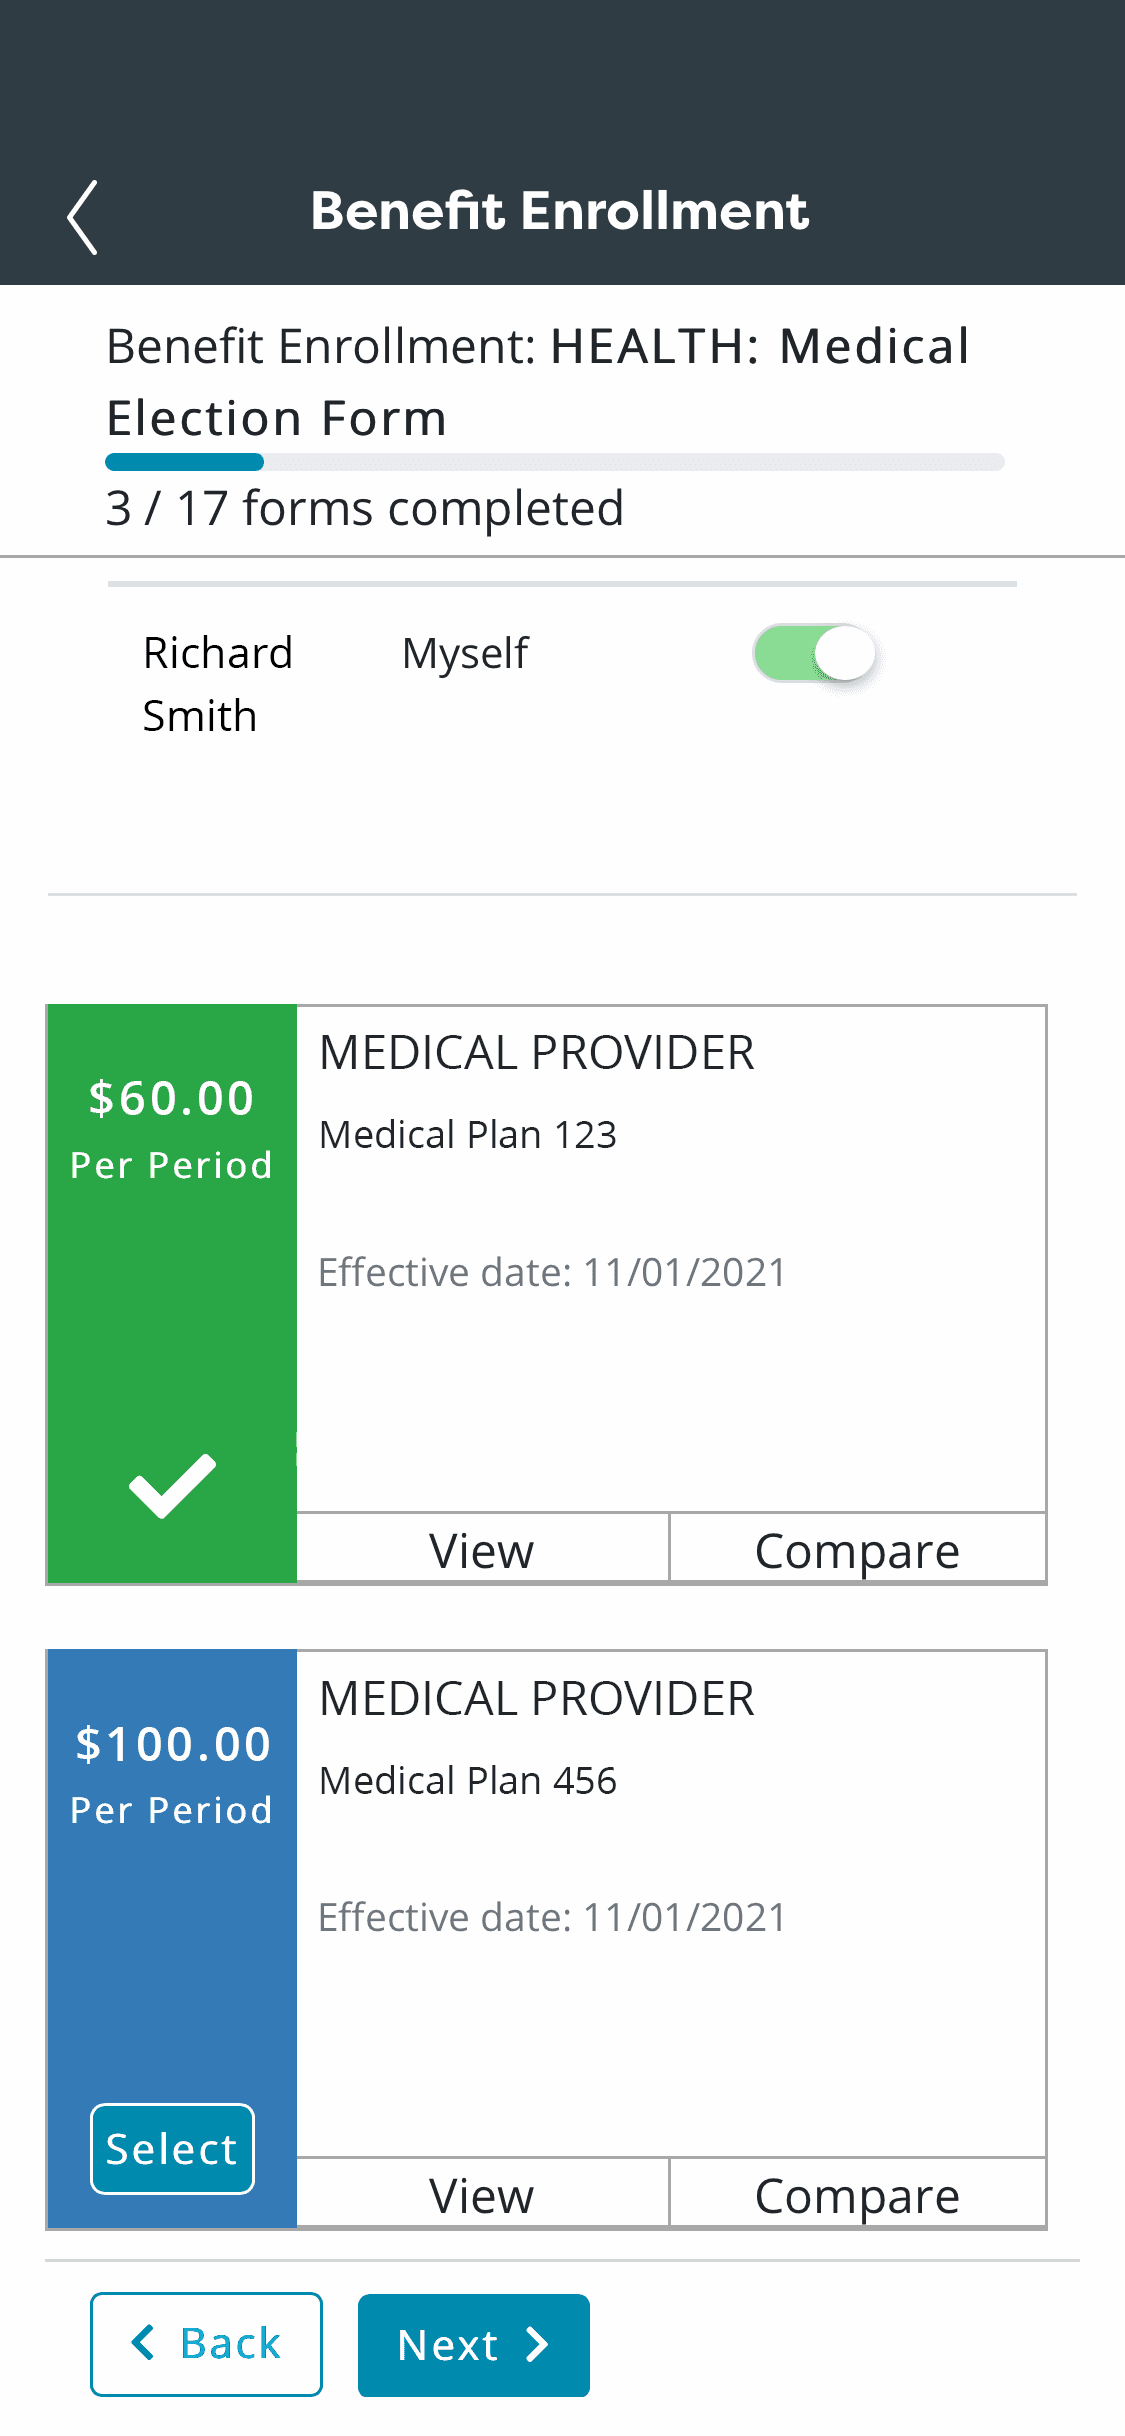Toggle Richard Smith coverage switch
The width and height of the screenshot is (1125, 2436).
click(x=815, y=654)
